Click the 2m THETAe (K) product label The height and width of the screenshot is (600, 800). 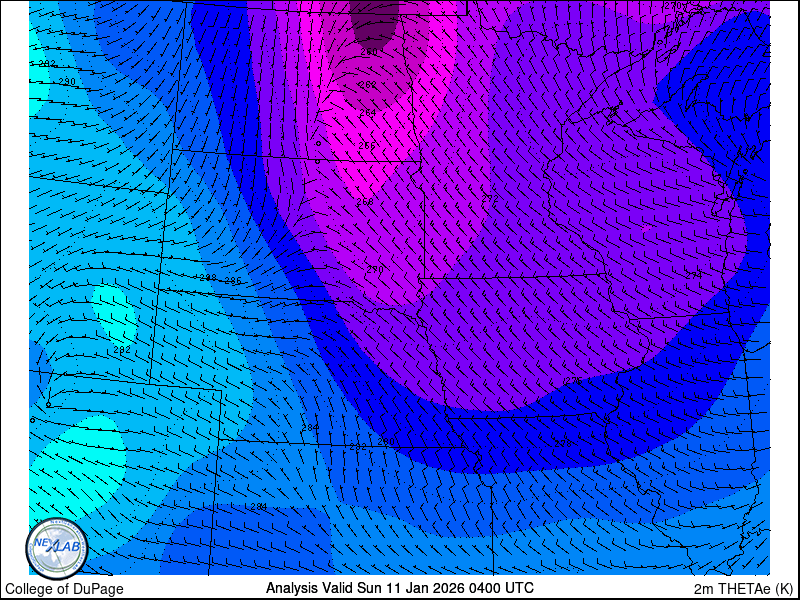[x=744, y=588]
